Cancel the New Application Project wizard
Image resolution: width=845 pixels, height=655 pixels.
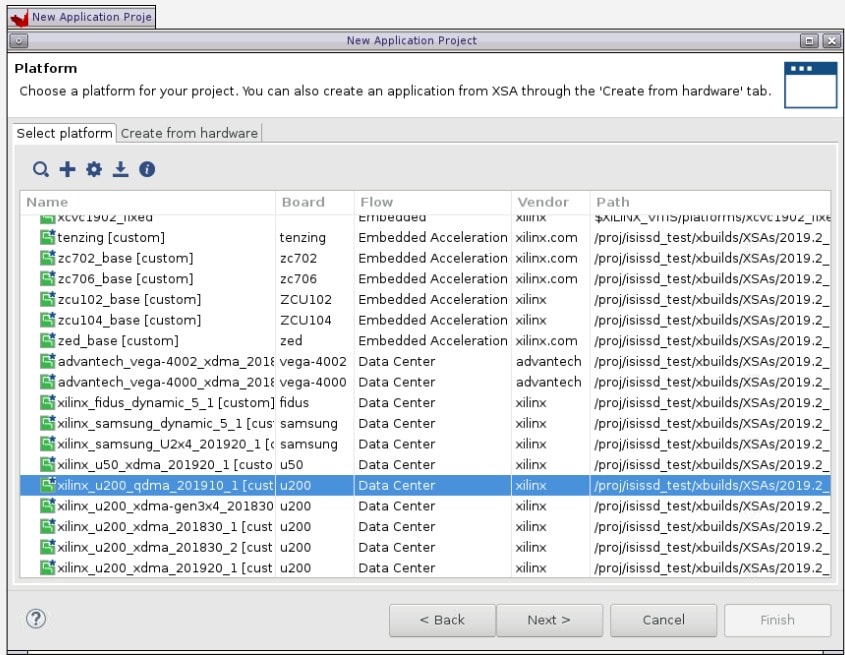click(663, 620)
